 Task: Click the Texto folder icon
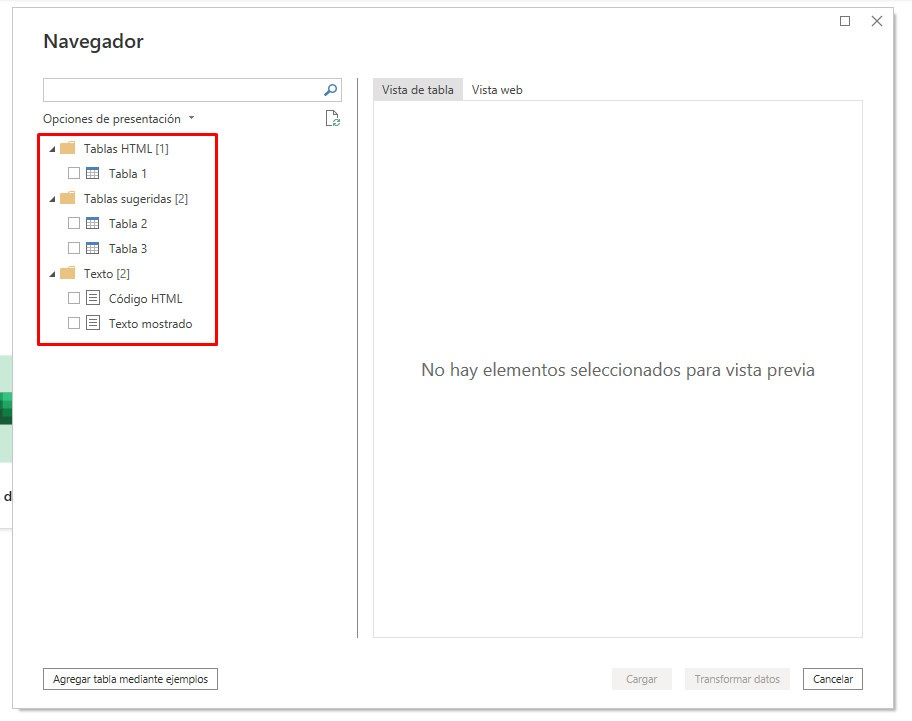(x=68, y=273)
